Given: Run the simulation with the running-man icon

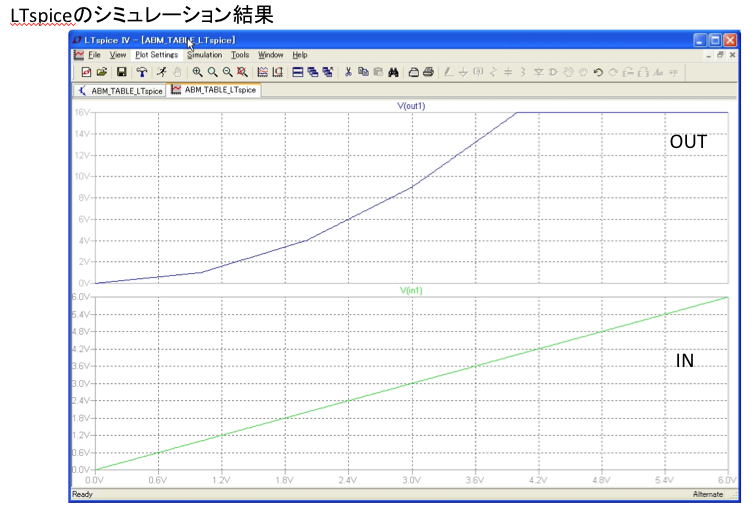Looking at the screenshot, I should pyautogui.click(x=162, y=72).
